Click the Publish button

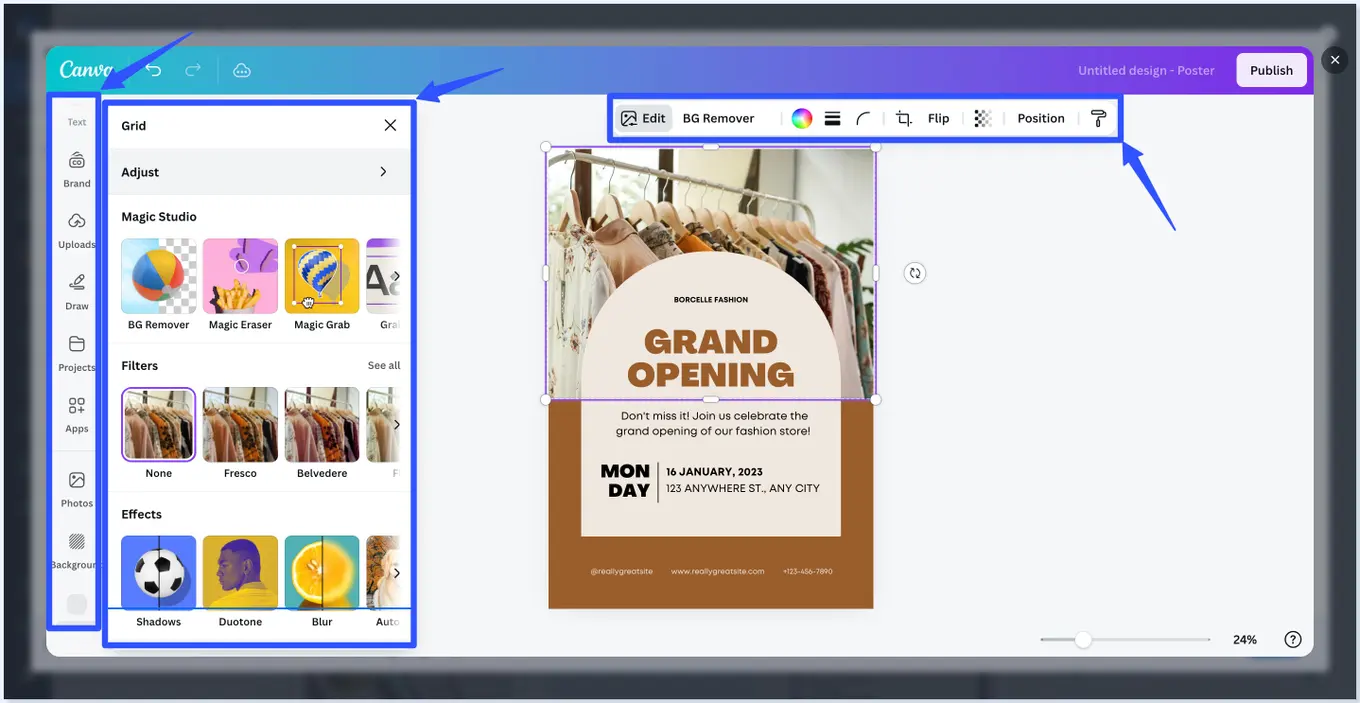pos(1271,70)
